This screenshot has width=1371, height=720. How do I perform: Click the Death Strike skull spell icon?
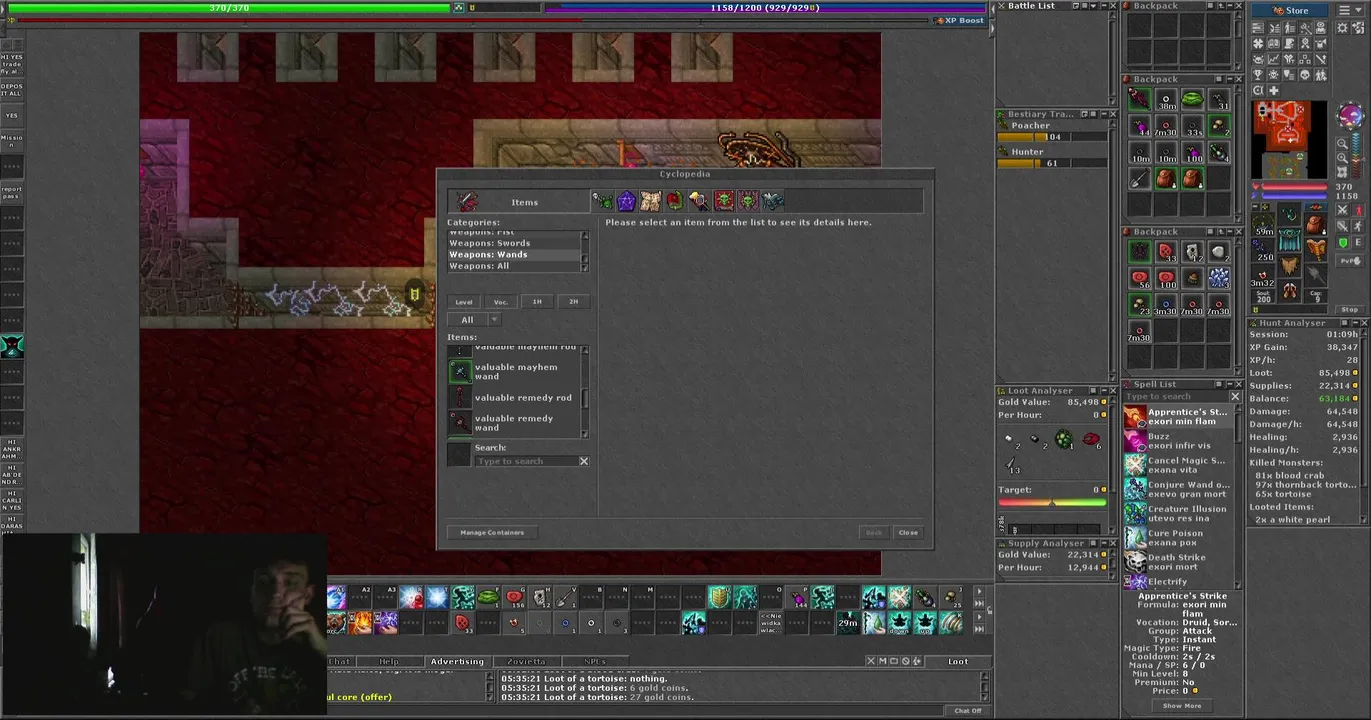tap(1135, 562)
